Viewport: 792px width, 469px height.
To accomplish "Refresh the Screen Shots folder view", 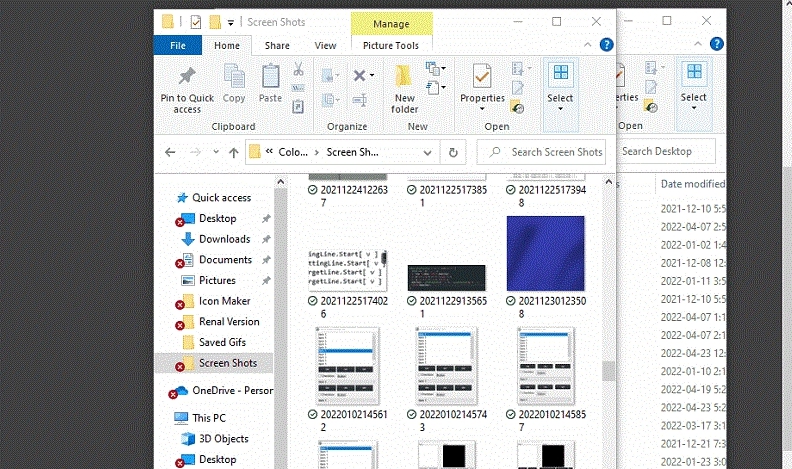I will pyautogui.click(x=453, y=152).
